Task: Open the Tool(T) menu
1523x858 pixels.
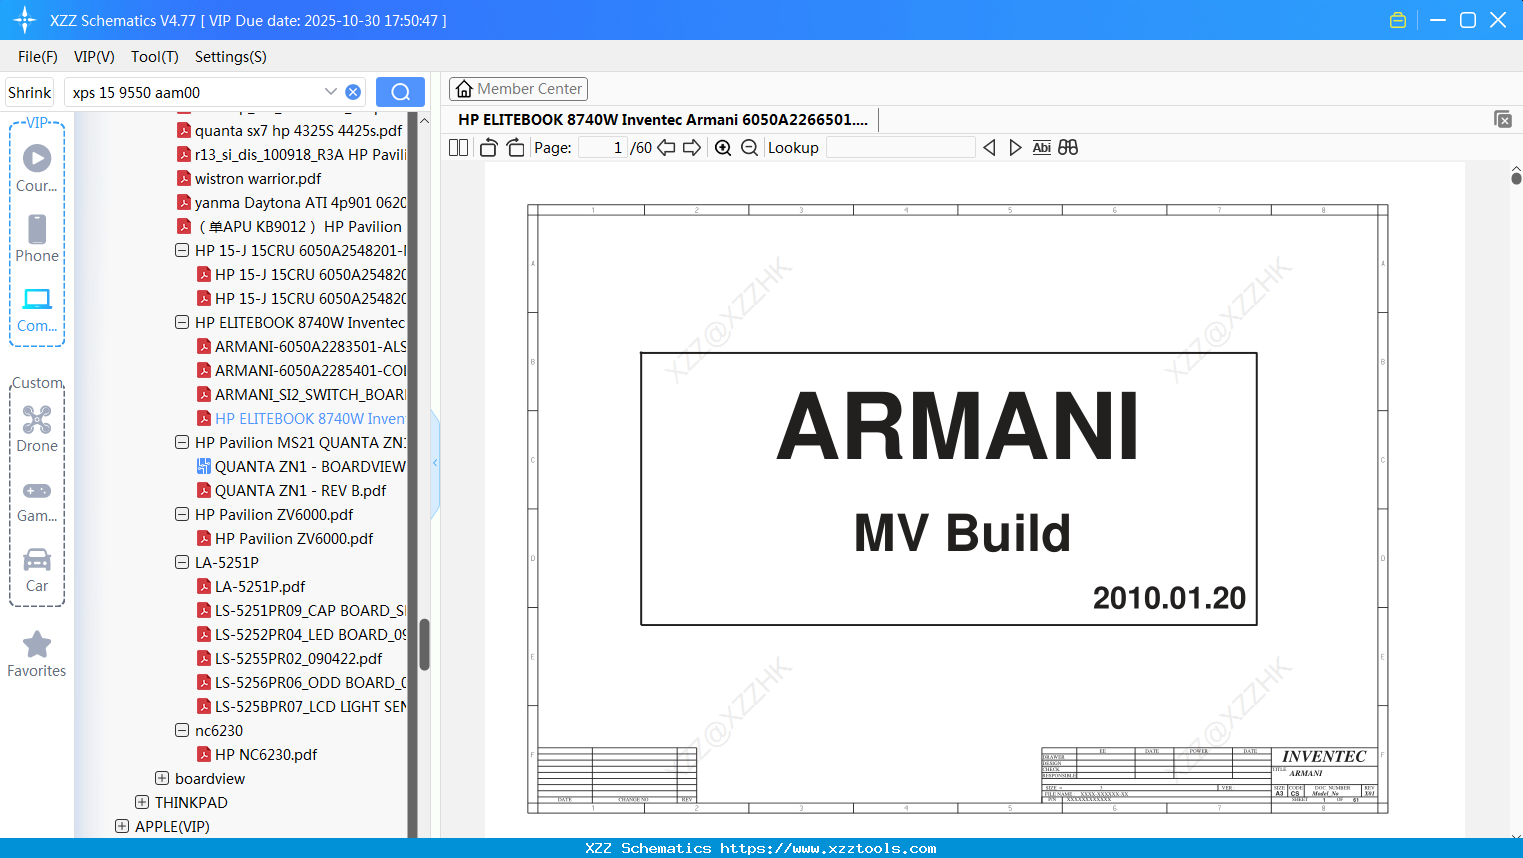Action: coord(155,57)
